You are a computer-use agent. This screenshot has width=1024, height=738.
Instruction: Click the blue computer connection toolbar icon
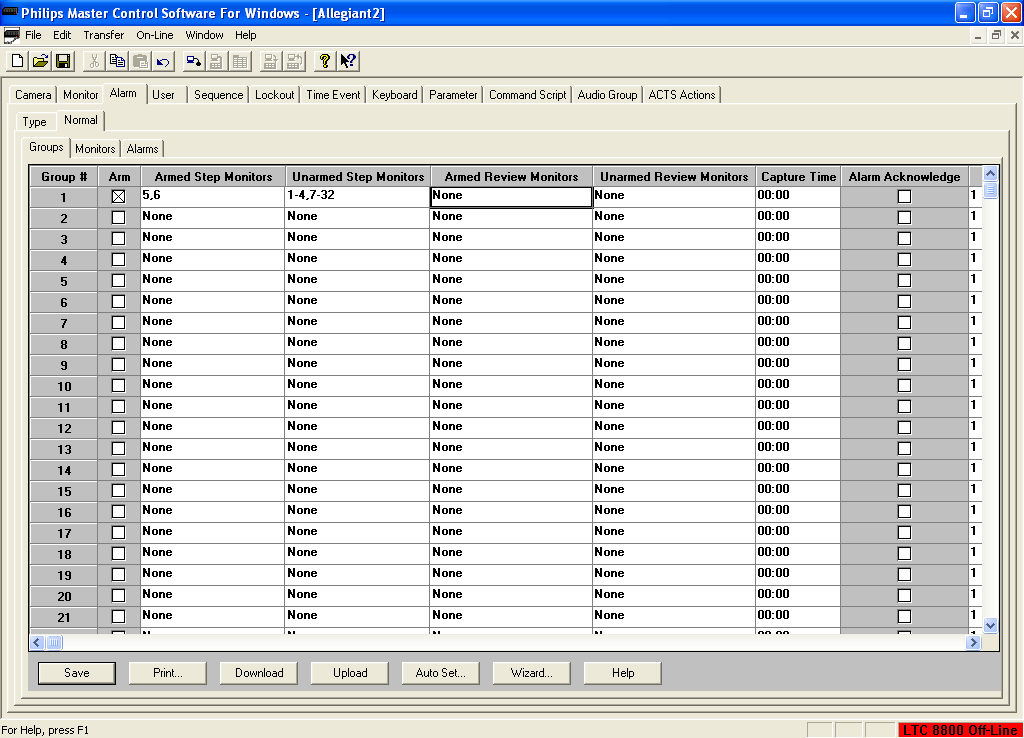193,61
